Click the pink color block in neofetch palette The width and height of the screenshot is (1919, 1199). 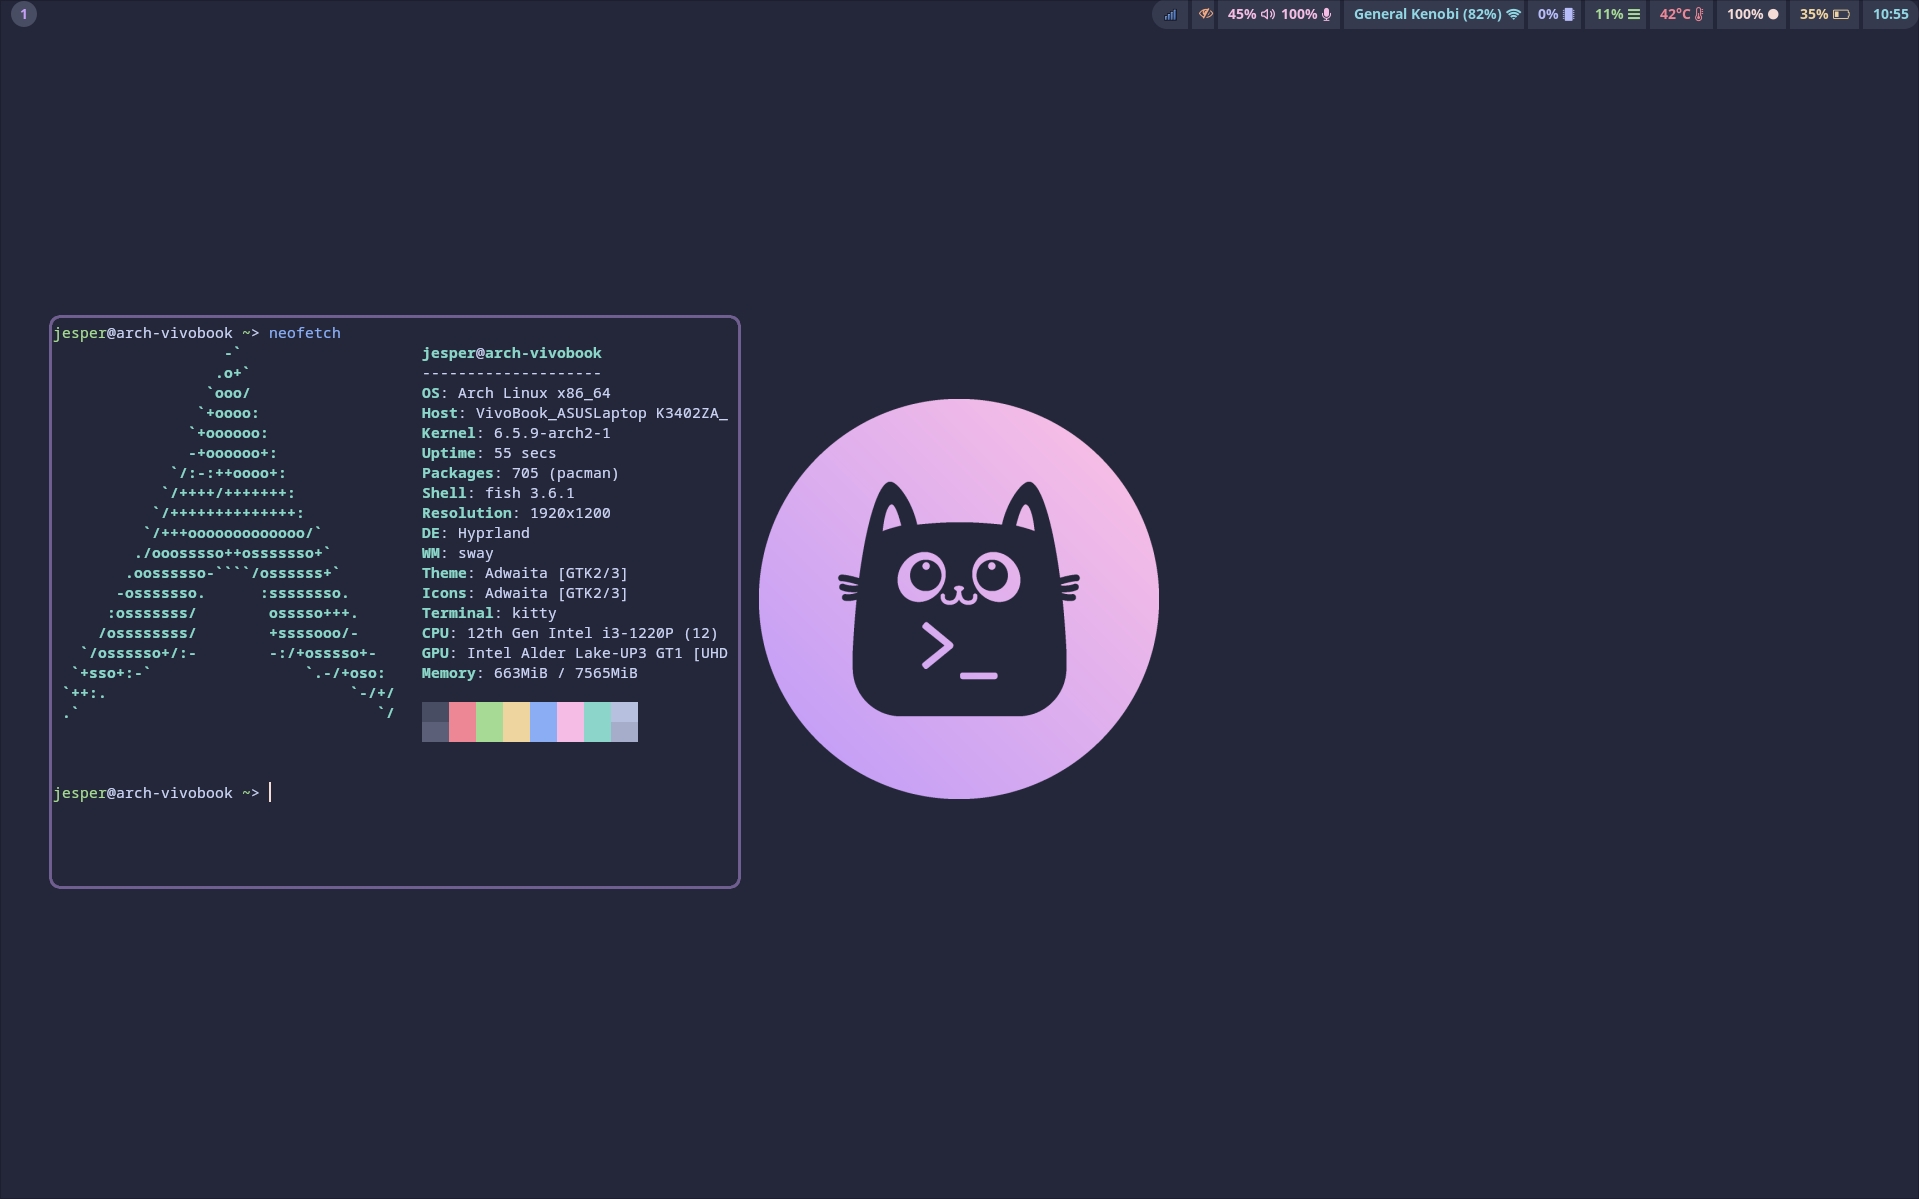pyautogui.click(x=570, y=722)
